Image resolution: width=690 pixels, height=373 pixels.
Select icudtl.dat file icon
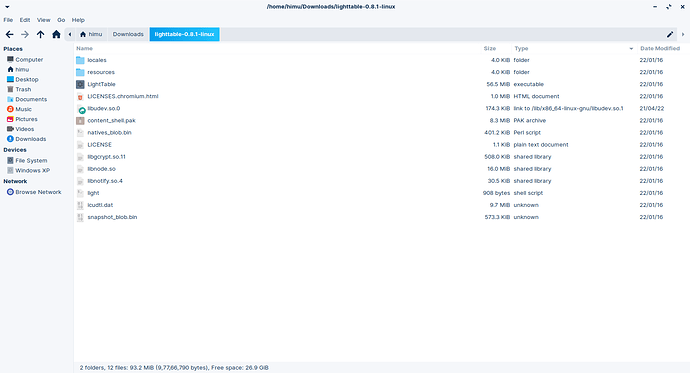[x=80, y=205]
